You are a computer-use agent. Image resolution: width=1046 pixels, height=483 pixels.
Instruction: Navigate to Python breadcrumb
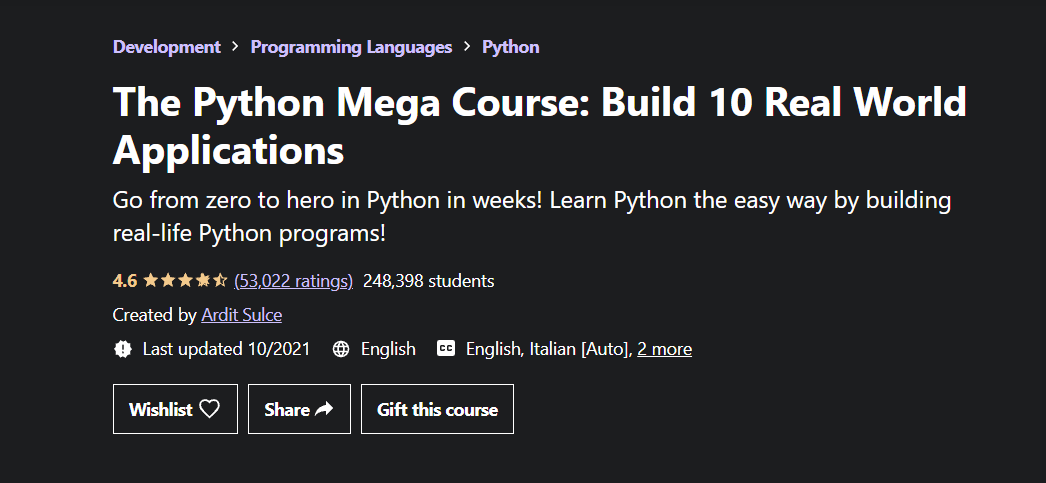point(510,47)
